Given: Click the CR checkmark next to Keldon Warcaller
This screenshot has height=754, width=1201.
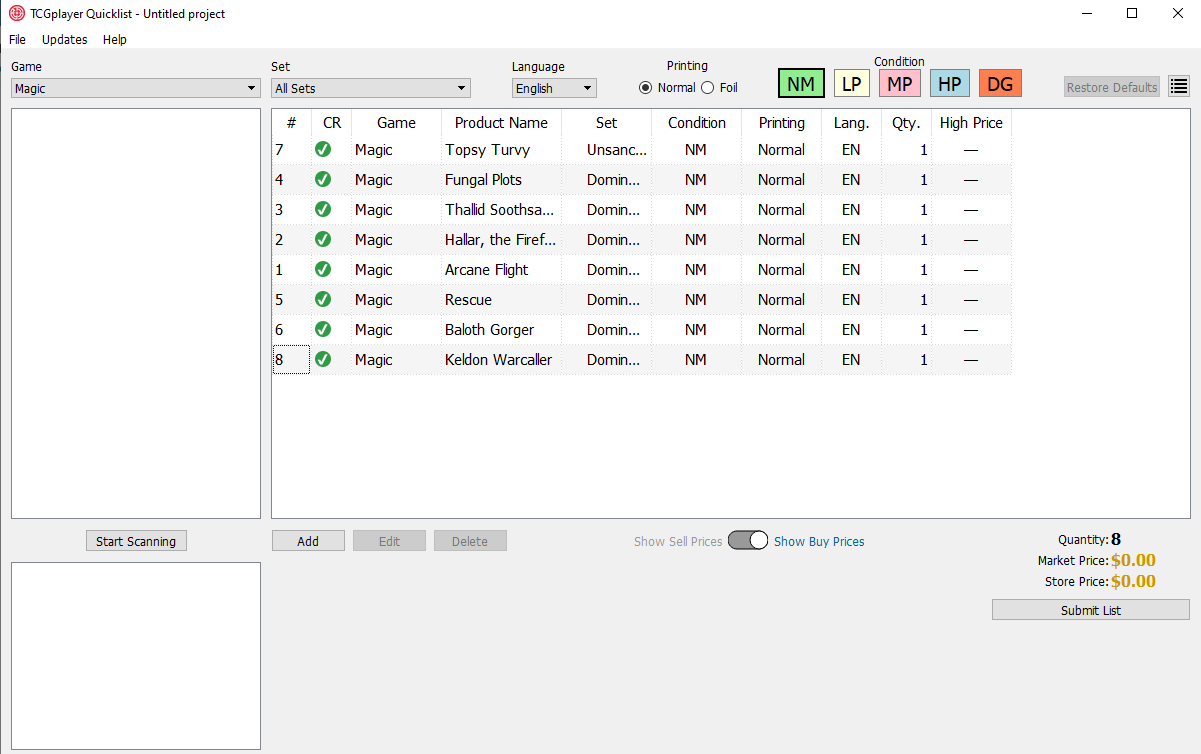Looking at the screenshot, I should pyautogui.click(x=323, y=360).
